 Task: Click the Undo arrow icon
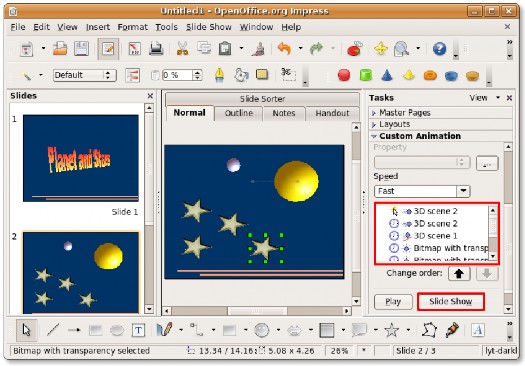tap(284, 49)
